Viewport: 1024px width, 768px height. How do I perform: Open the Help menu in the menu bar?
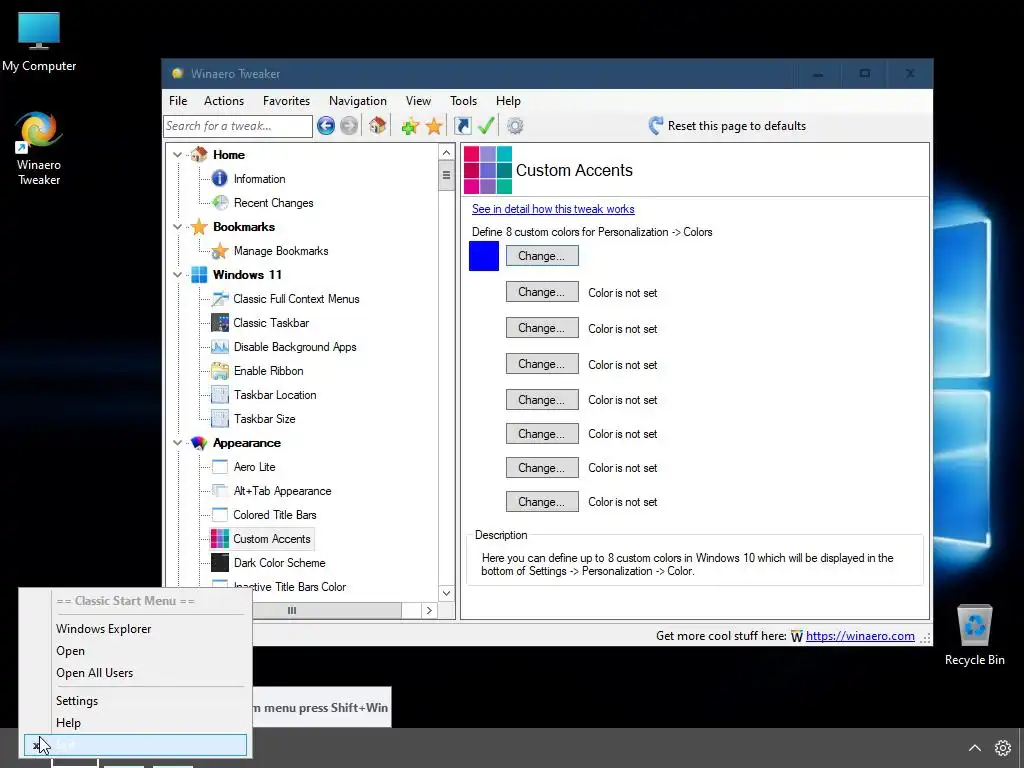pyautogui.click(x=508, y=101)
